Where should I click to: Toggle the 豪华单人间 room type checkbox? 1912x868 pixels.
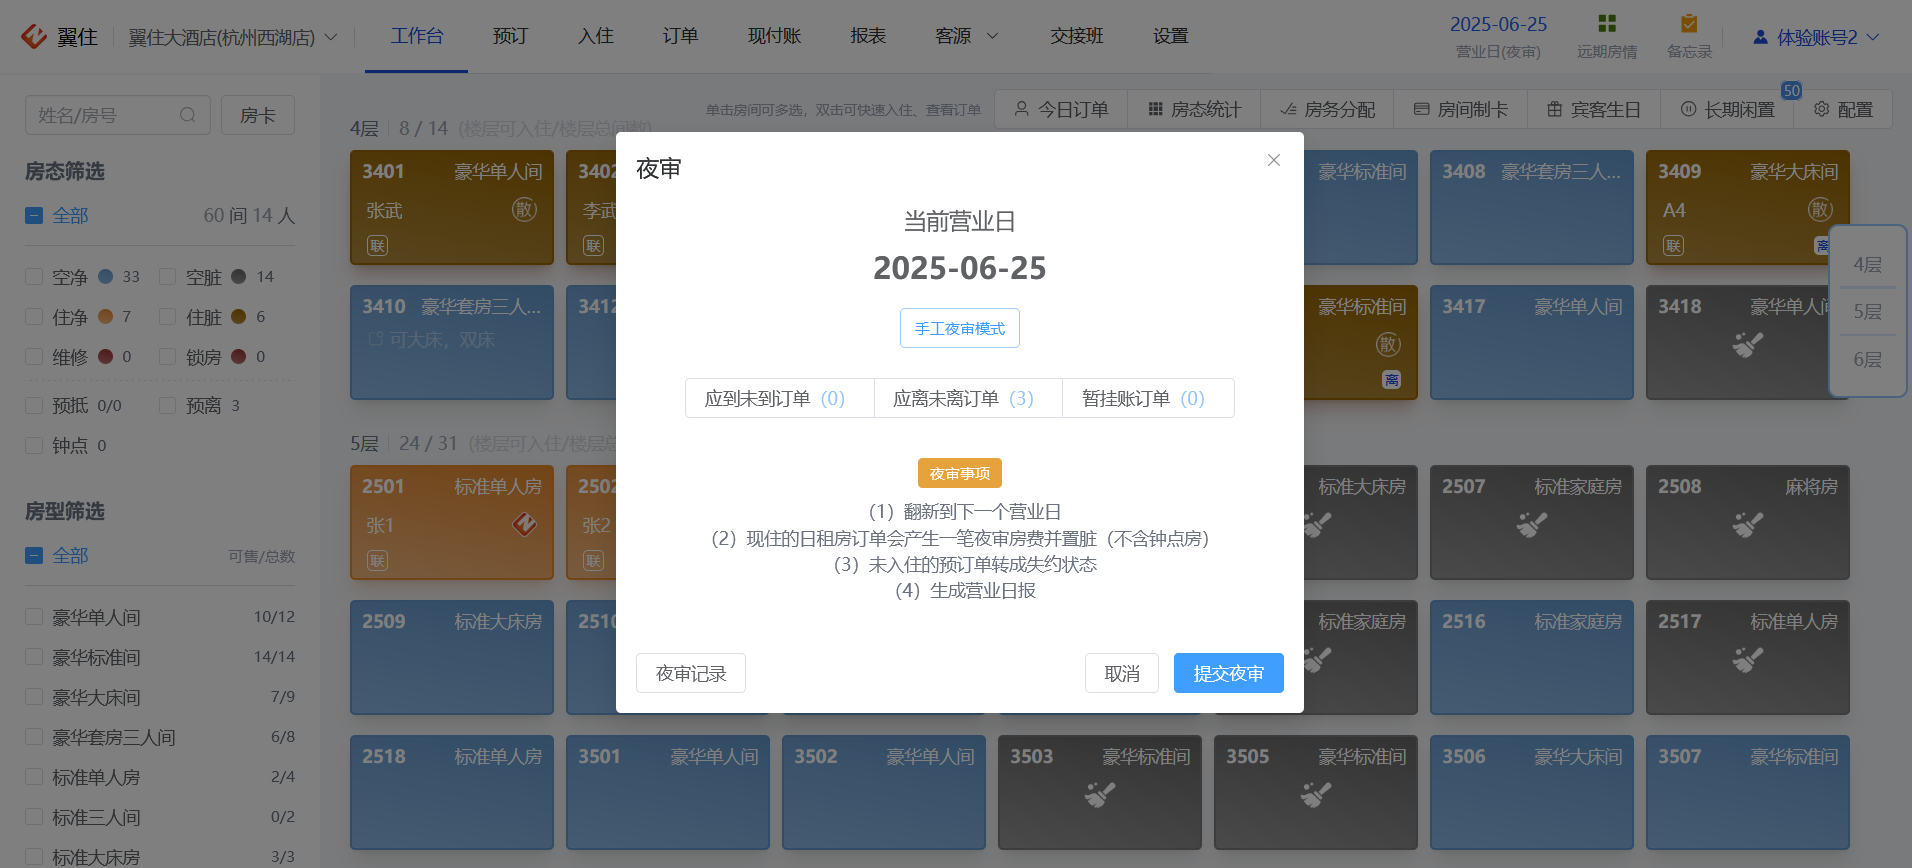pos(34,617)
